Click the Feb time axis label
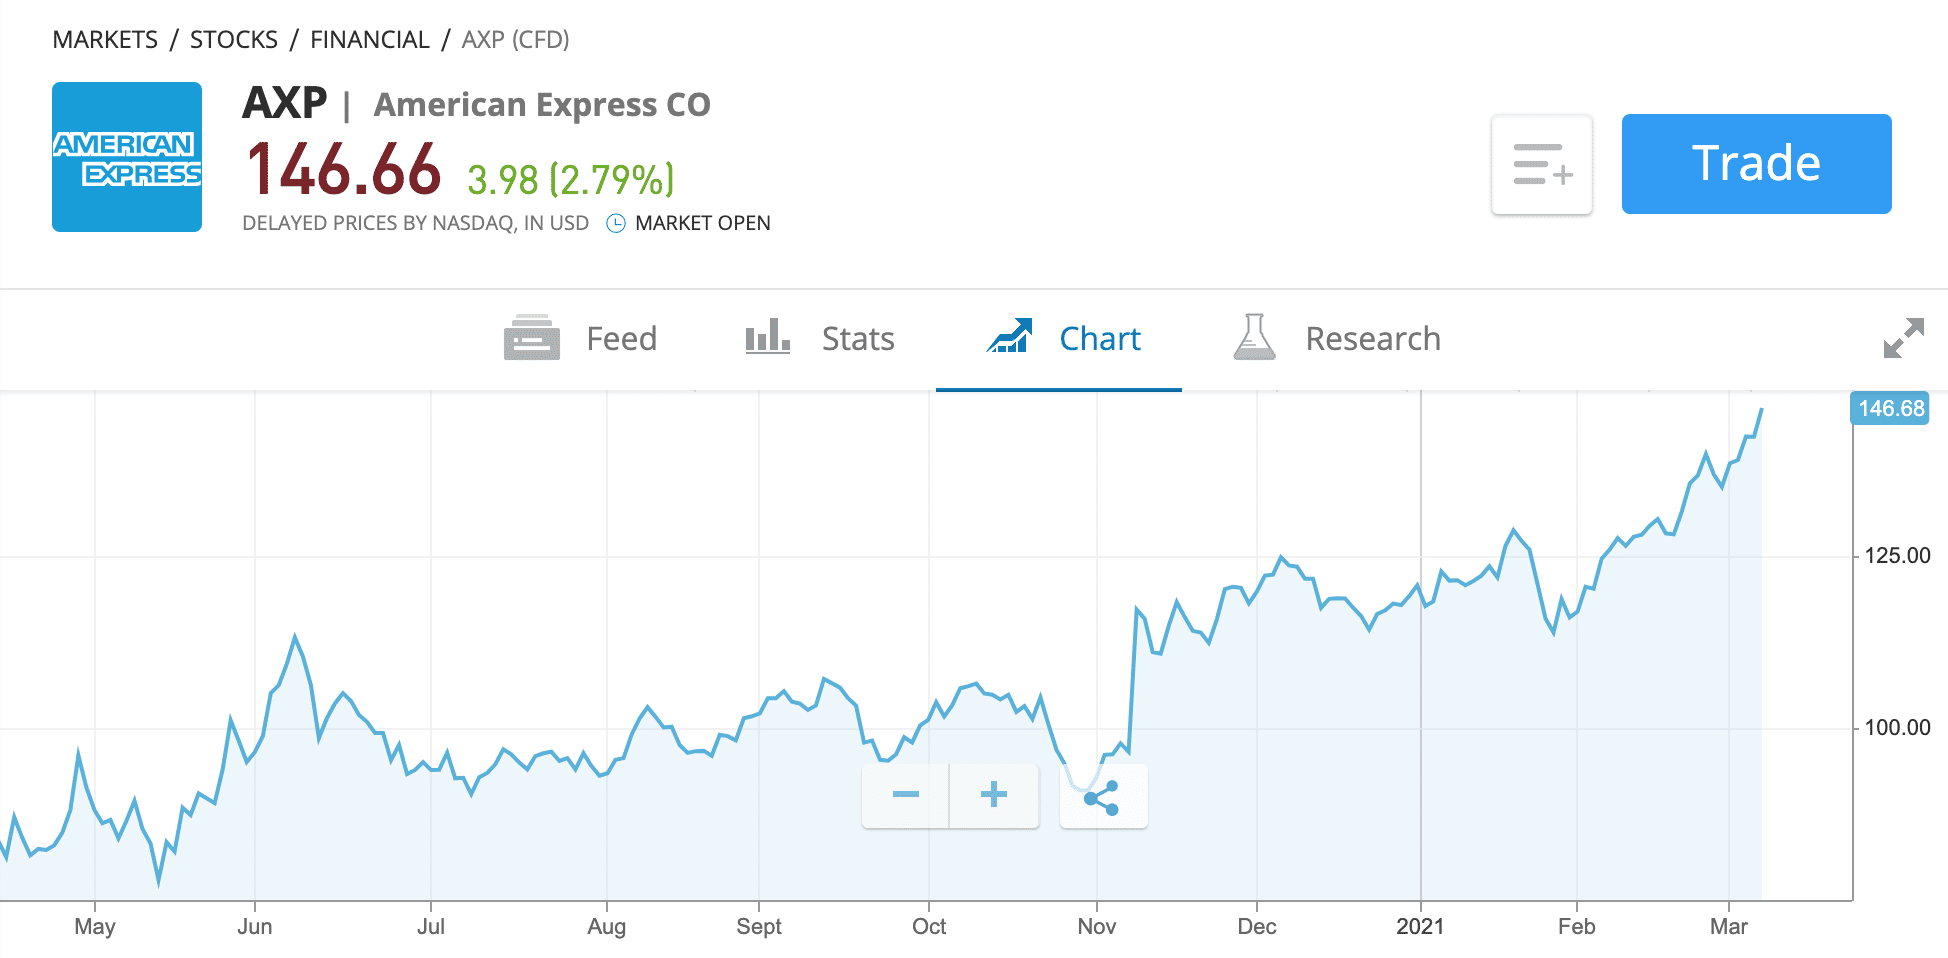The width and height of the screenshot is (1948, 958). 1577,927
